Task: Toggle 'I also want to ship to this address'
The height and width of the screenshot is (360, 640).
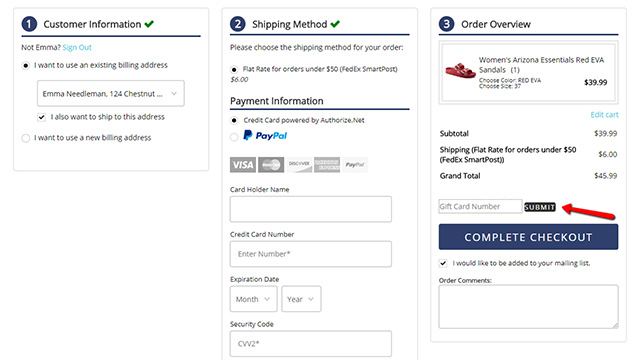Action: click(42, 117)
